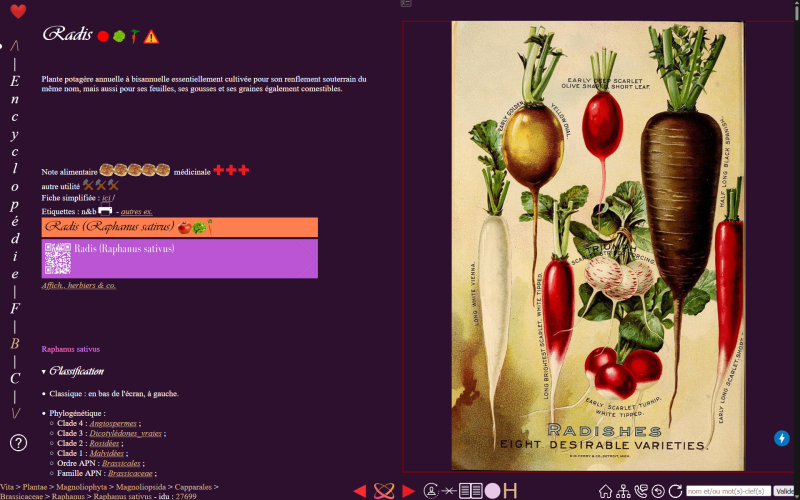Click the orbiting atom logo icon
The width and height of the screenshot is (800, 500).
coord(384,491)
